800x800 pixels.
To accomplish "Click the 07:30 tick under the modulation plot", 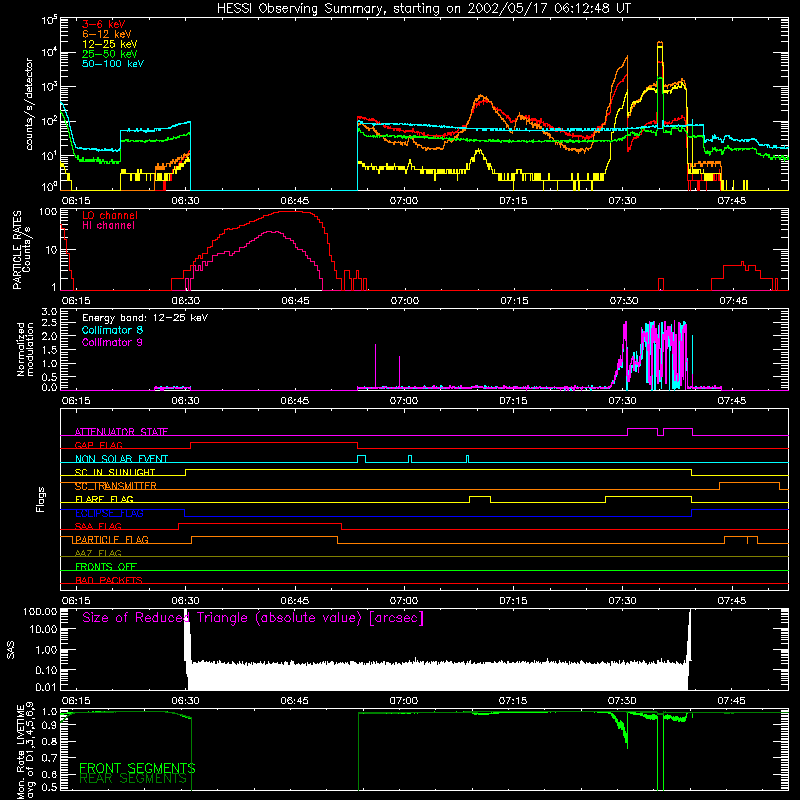I will [x=622, y=401].
